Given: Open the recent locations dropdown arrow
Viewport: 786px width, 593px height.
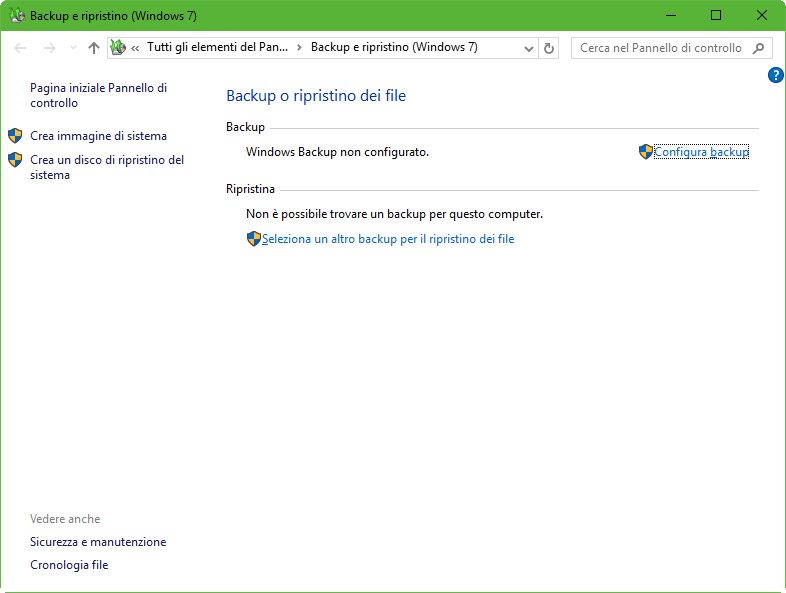Looking at the screenshot, I should tap(73, 48).
